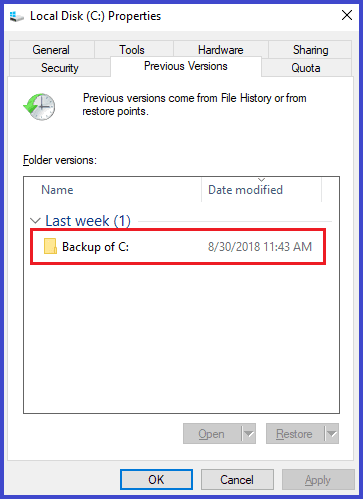
Task: Select the Backup of C: folder icon
Action: [50, 246]
